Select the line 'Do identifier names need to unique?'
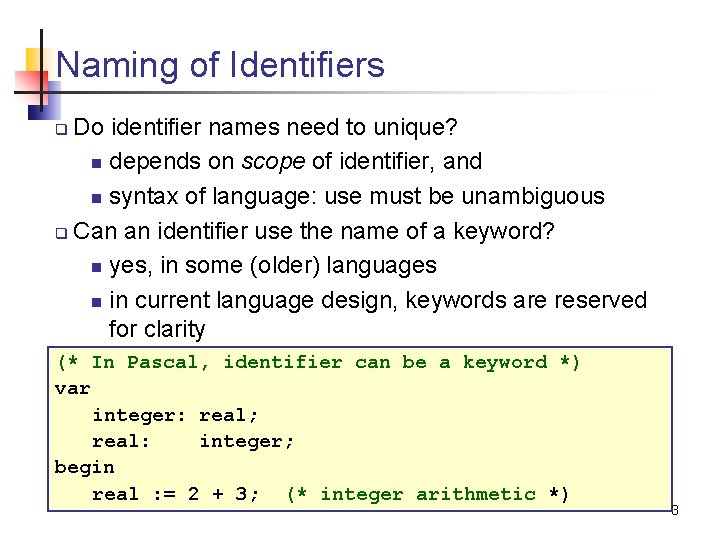Screen dimensions: 720x540 (x=265, y=127)
